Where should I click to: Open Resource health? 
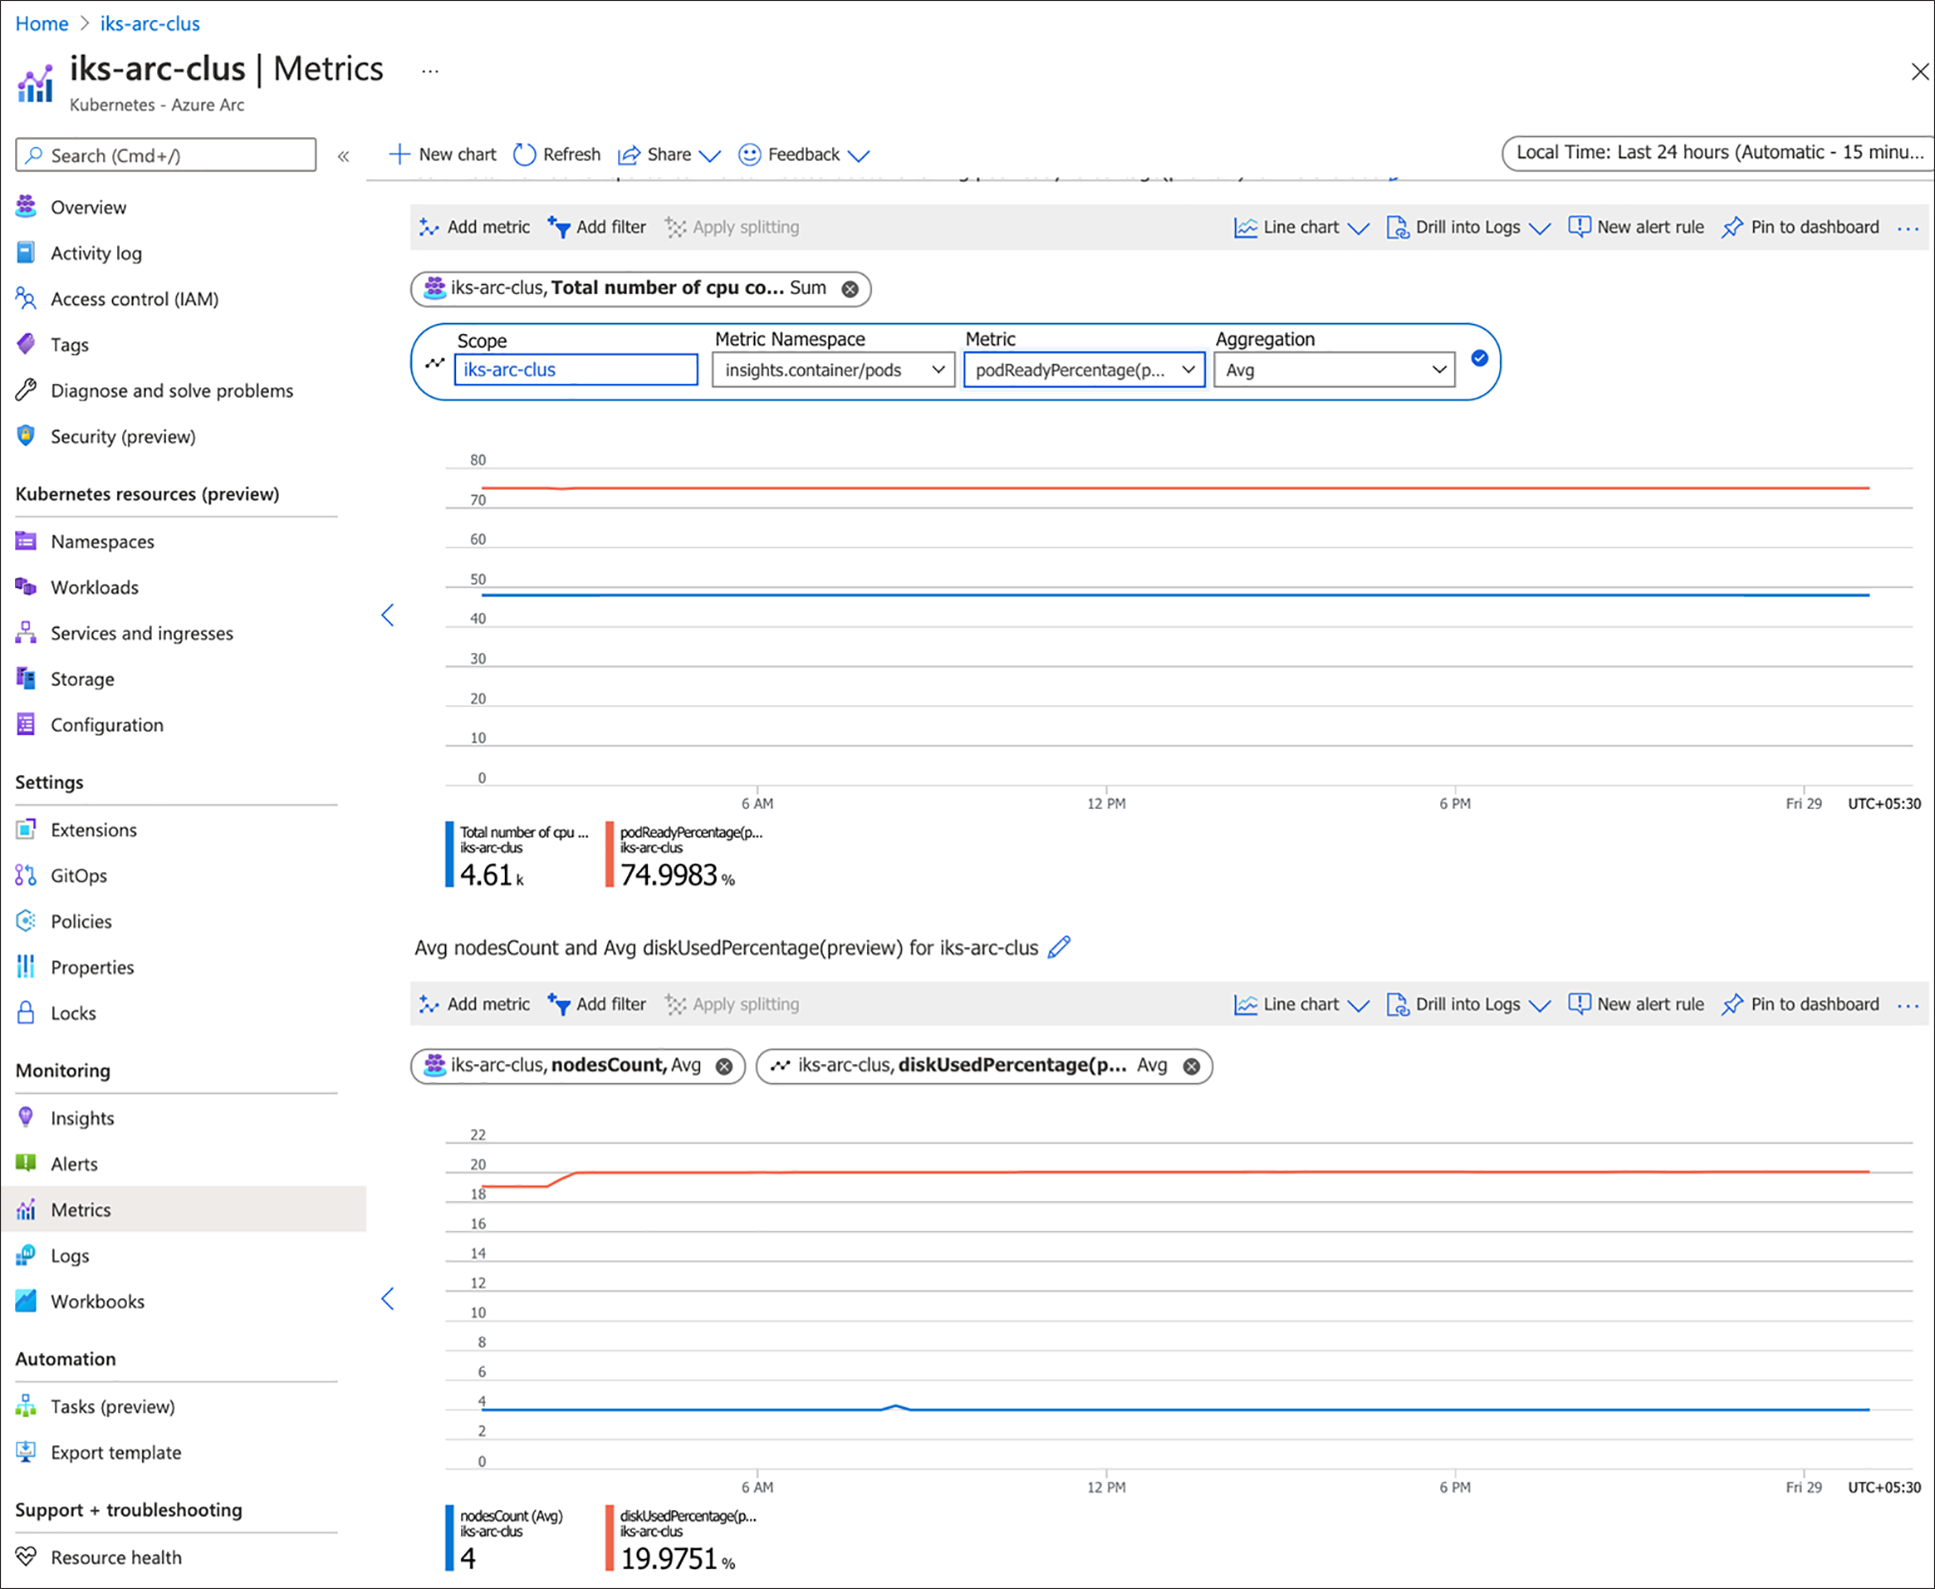pos(115,1556)
